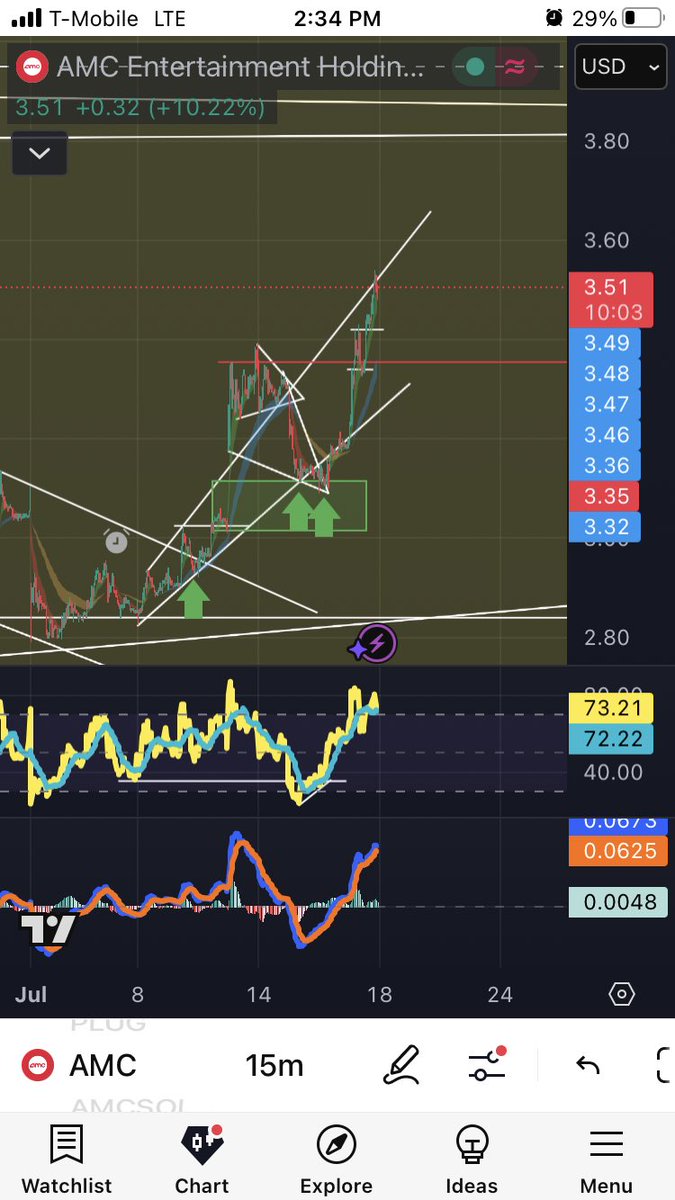Tap the green market status dot
Viewport: 675px width, 1200px height.
tap(475, 67)
